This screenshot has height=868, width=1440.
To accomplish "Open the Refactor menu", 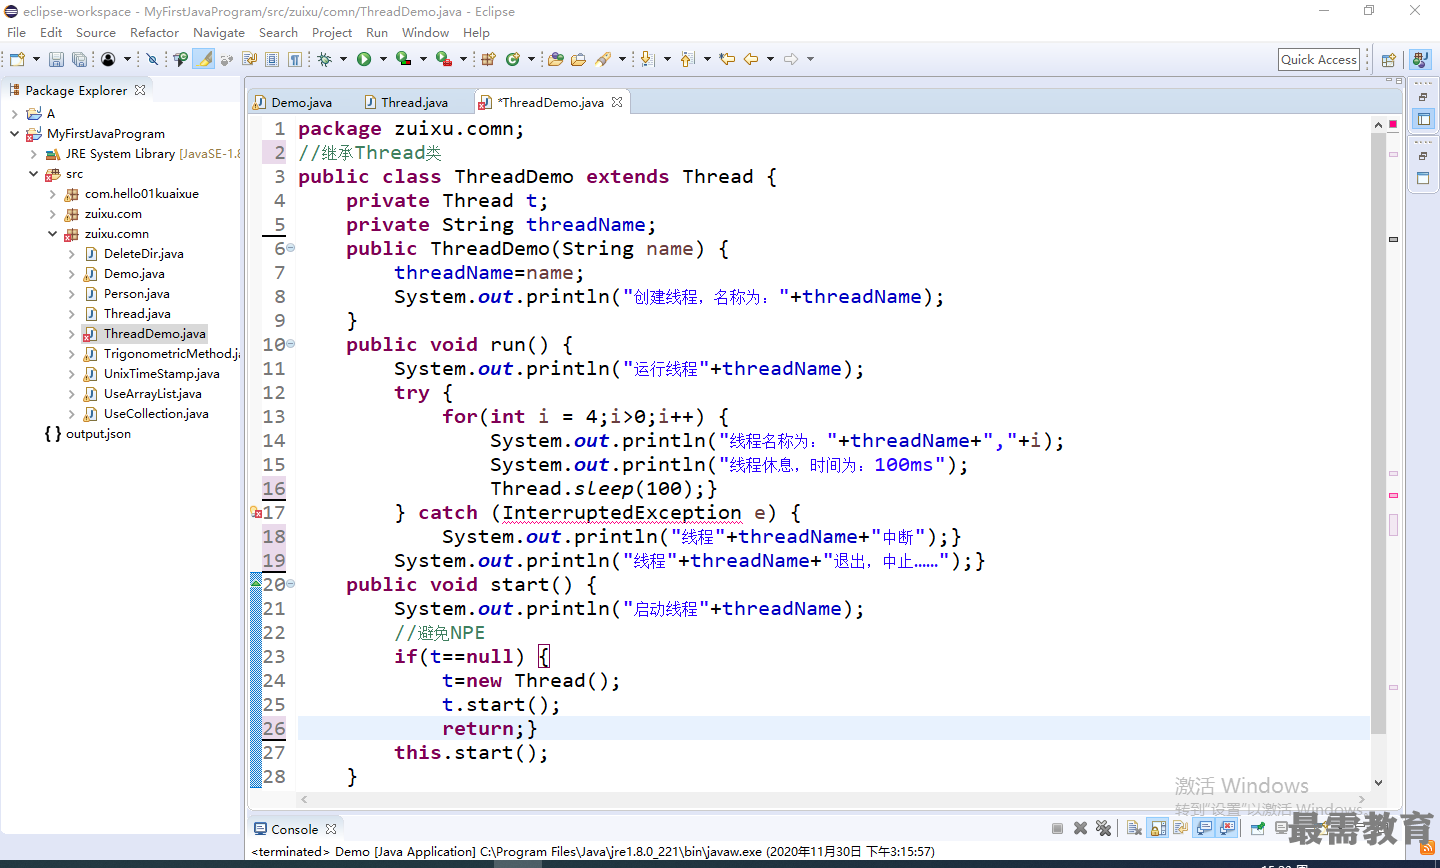I will 154,32.
